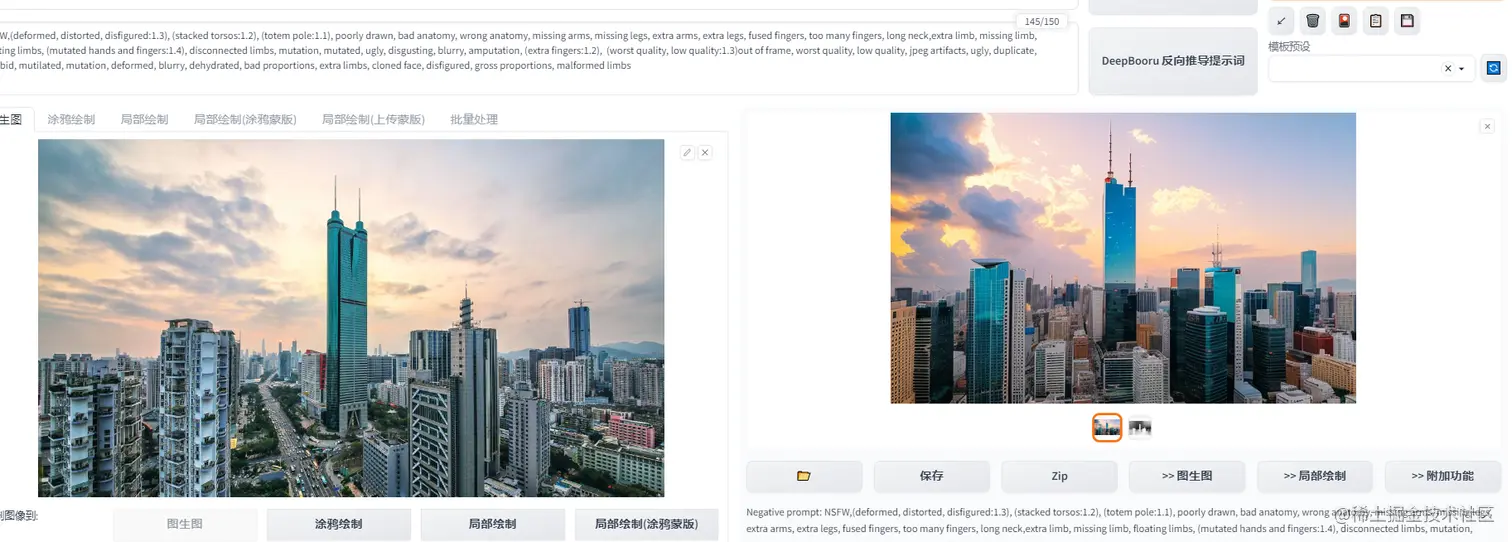Select the second gallery thumbnail below output
Viewport: 1512px width, 542px height.
click(x=1140, y=428)
